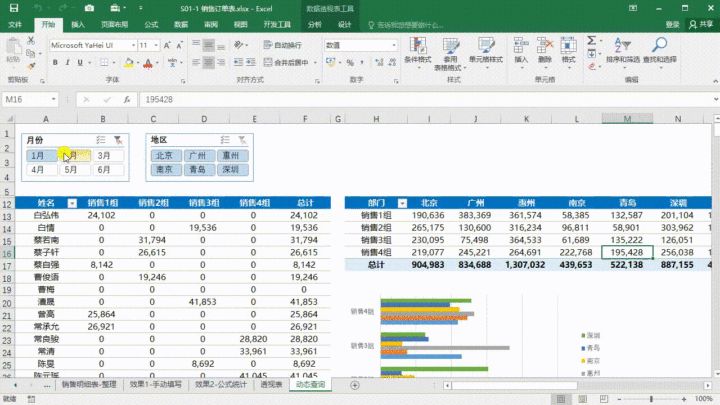Screen dimensions: 720x405
Task: Click the insert function fx icon
Action: coord(127,99)
